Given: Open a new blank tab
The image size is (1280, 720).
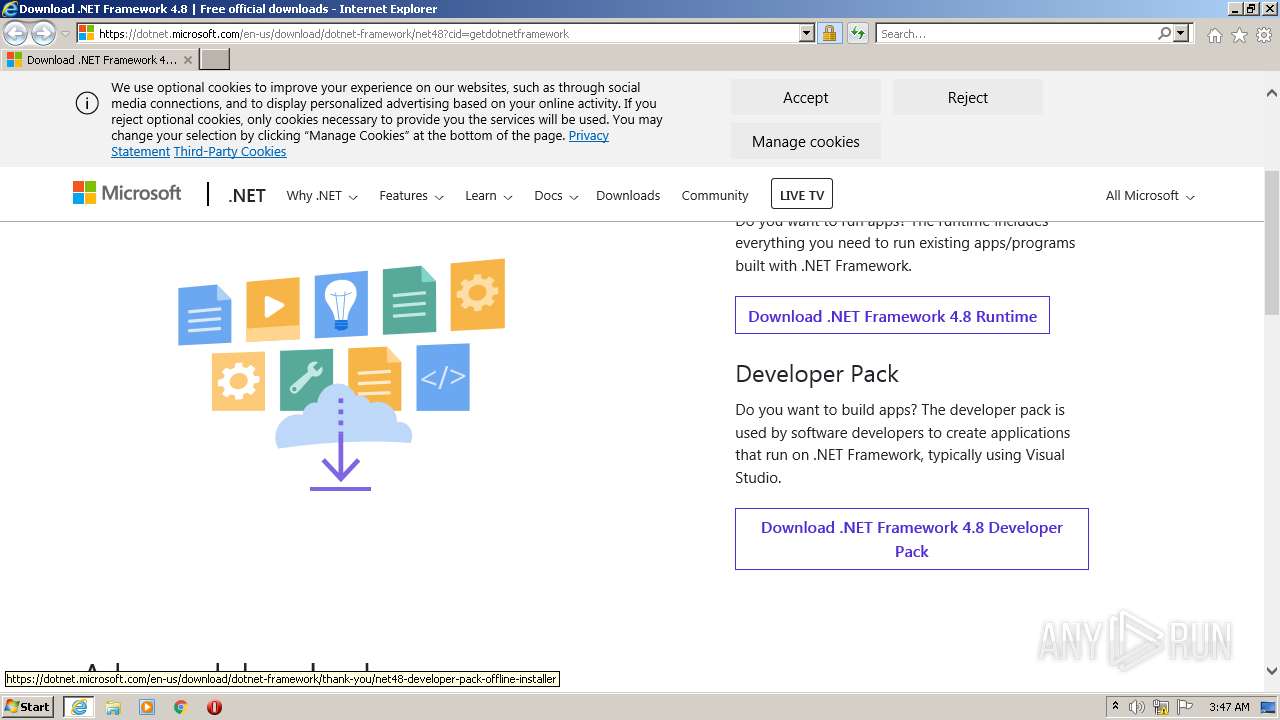Looking at the screenshot, I should click(215, 60).
